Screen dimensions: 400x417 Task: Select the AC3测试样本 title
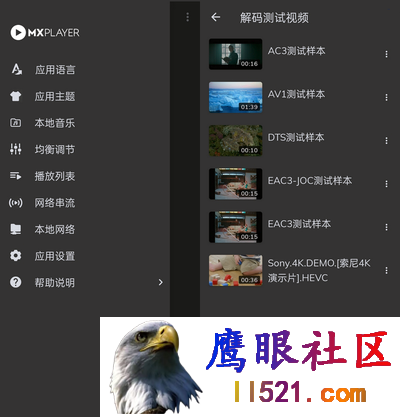pos(296,51)
